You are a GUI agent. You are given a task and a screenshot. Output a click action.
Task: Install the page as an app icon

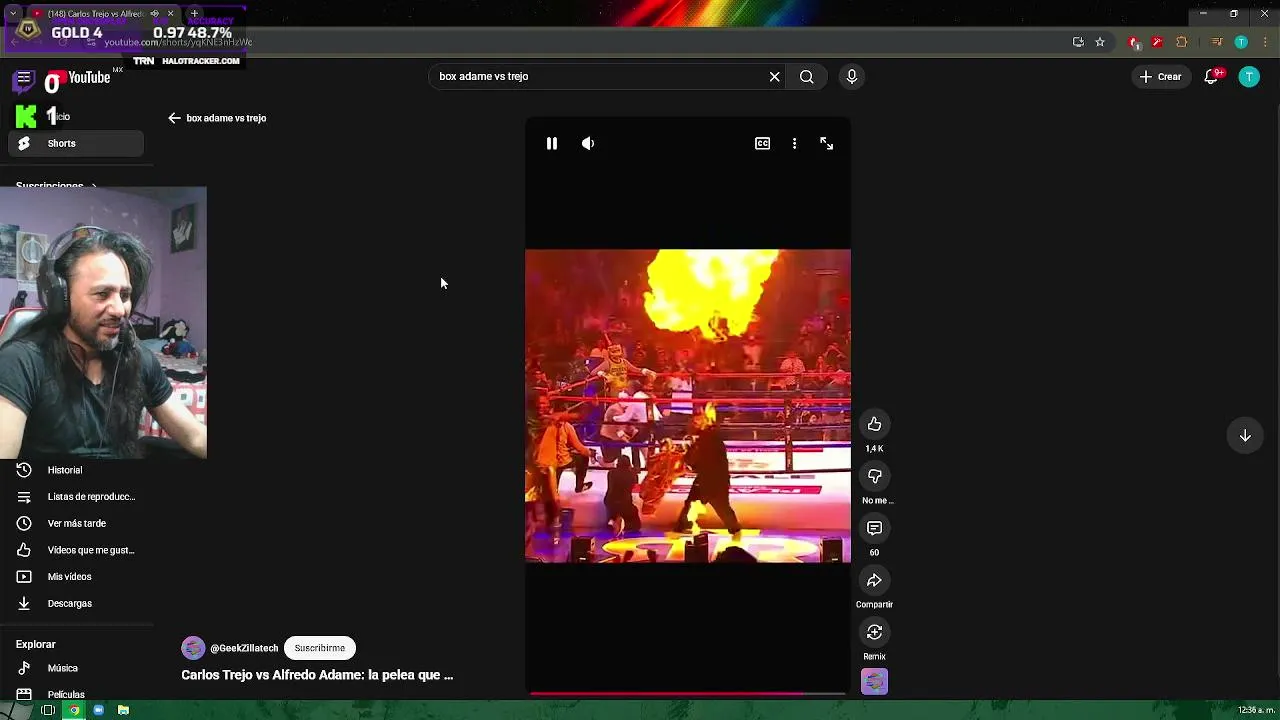pyautogui.click(x=1078, y=42)
